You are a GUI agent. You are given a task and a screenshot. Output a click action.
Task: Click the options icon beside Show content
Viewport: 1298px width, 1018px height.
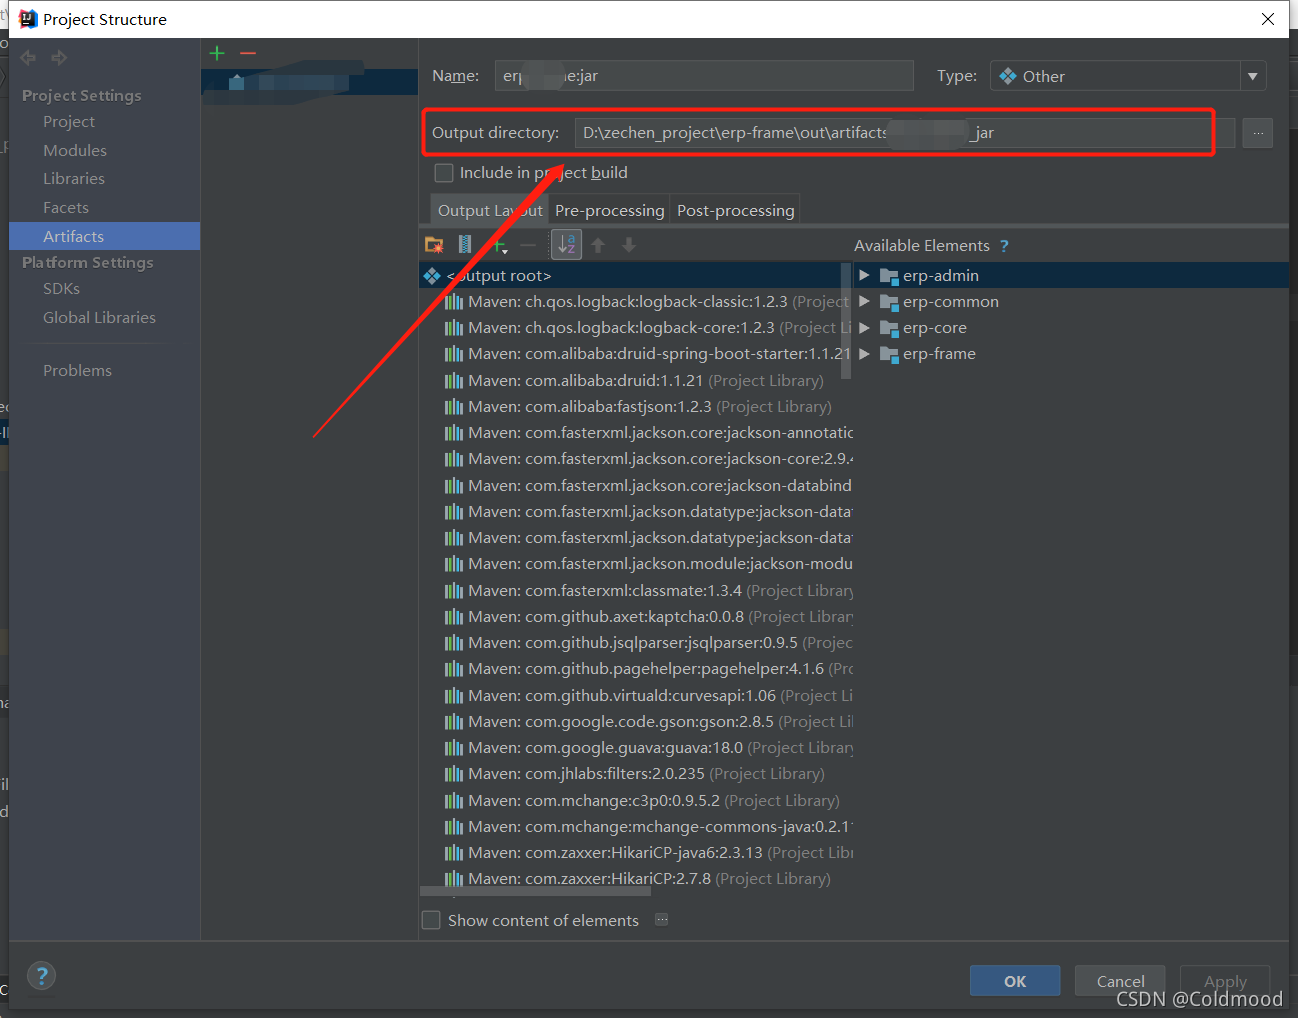pos(661,920)
